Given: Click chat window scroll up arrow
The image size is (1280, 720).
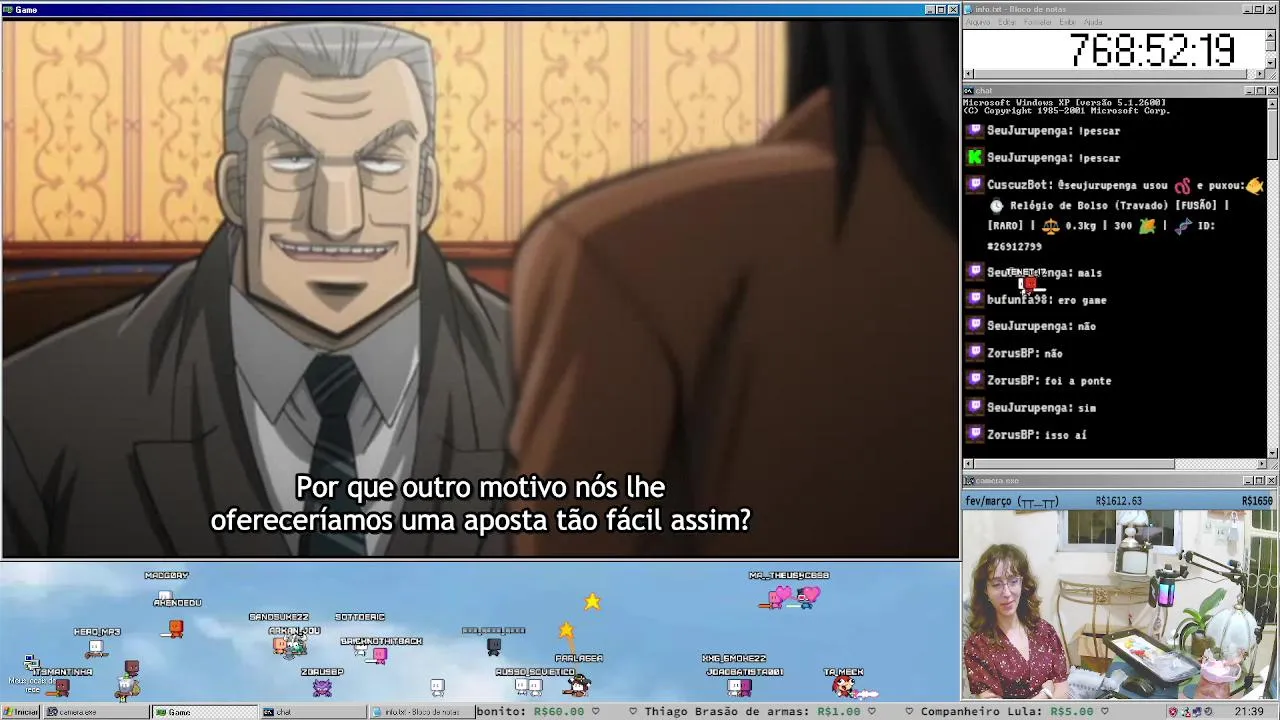Looking at the screenshot, I should point(1272,103).
